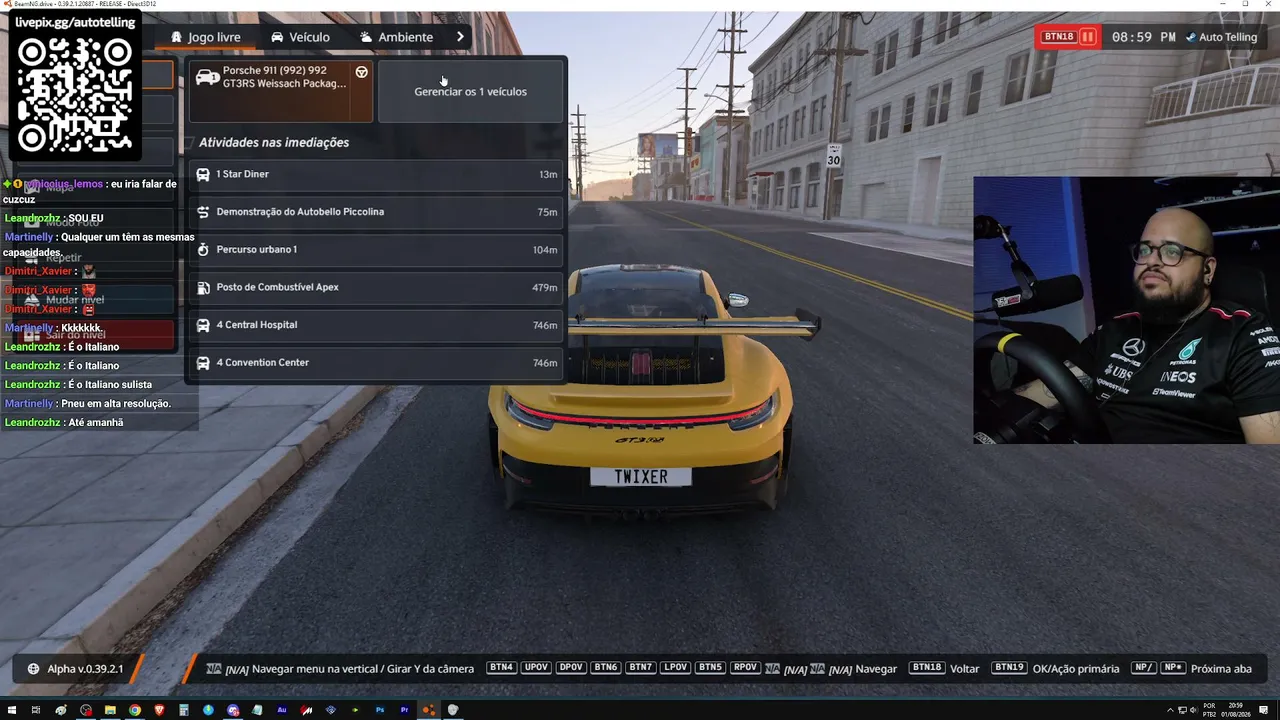1280x720 pixels.
Task: Click the red BTN18 pause indicator
Action: (x=1068, y=37)
